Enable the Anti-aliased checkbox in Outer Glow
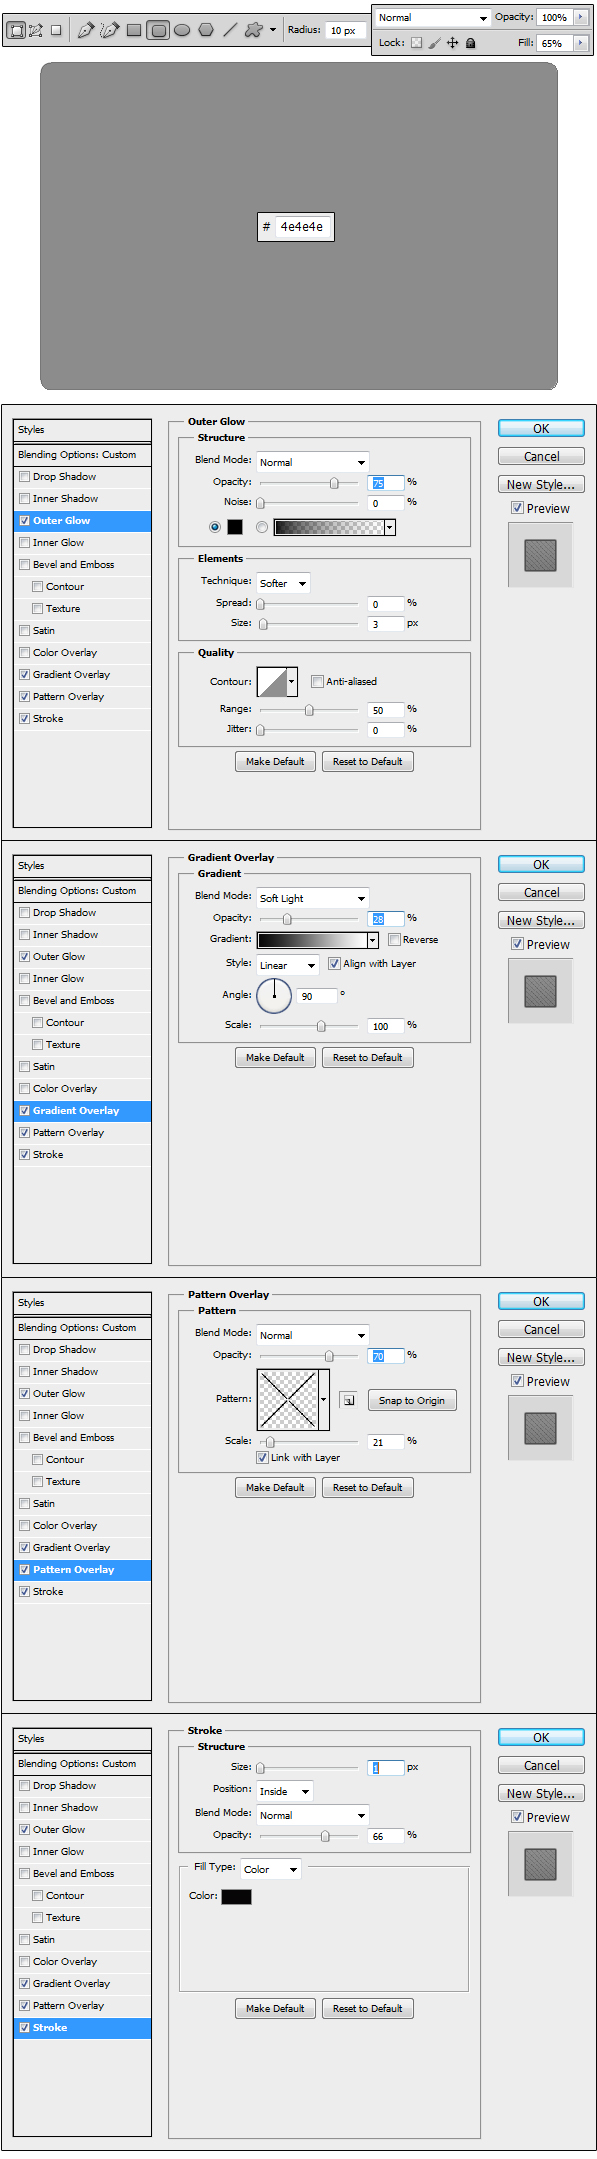The width and height of the screenshot is (597, 2159). (317, 682)
